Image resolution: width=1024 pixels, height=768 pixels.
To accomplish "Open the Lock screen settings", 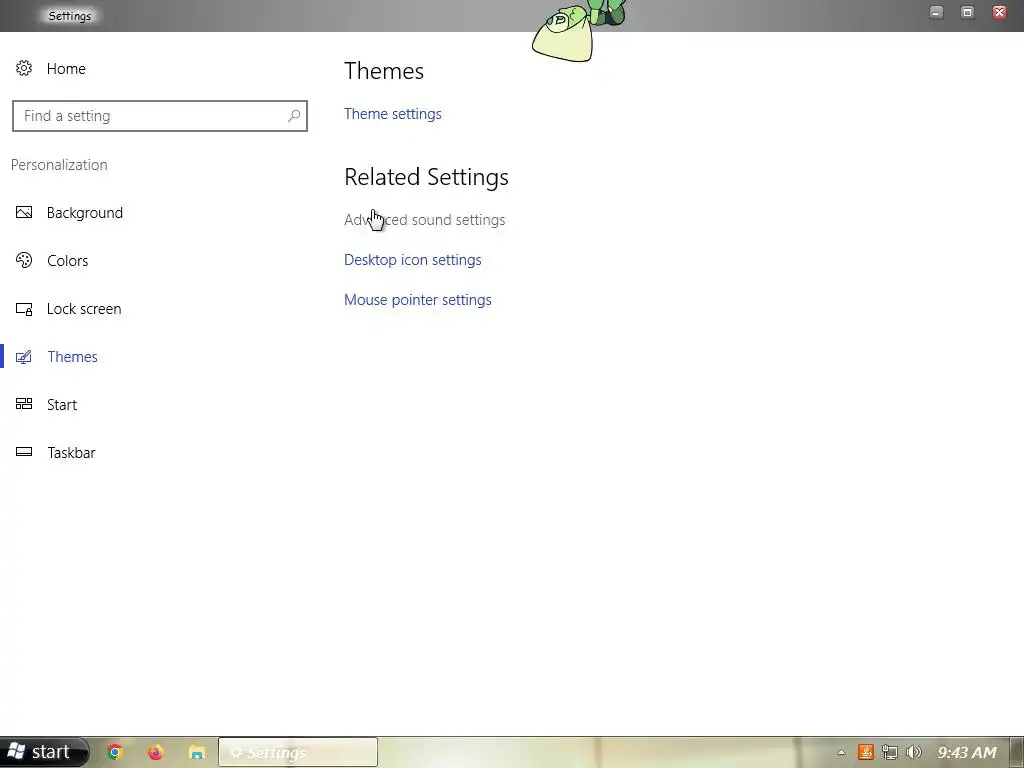I will 84,309.
